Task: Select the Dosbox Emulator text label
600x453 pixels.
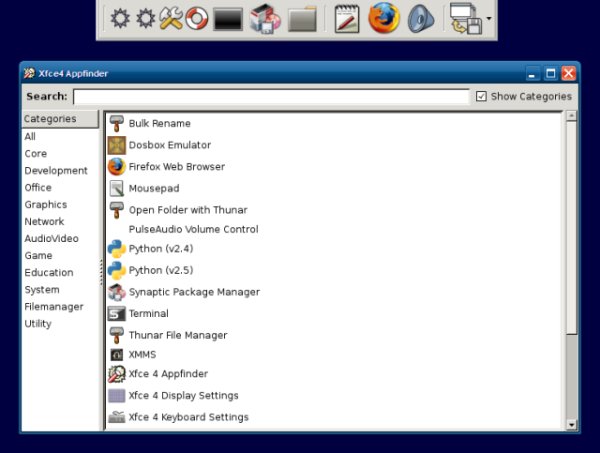Action: 170,145
